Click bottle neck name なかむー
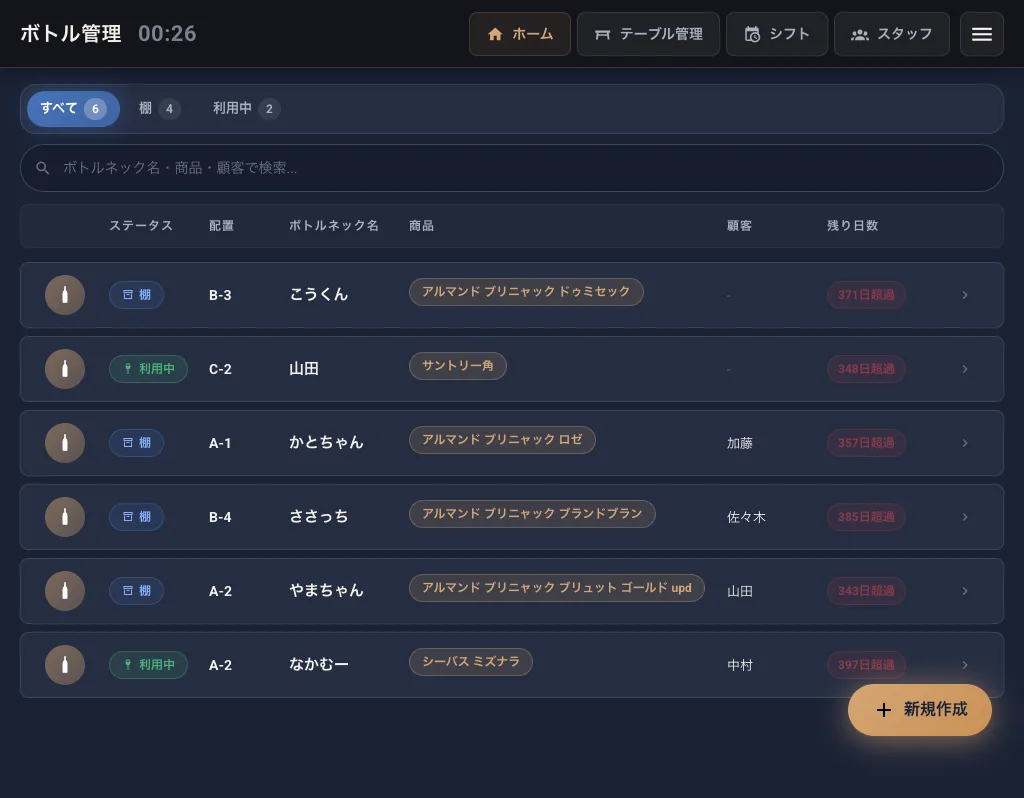Viewport: 1024px width, 798px height. pyautogui.click(x=319, y=665)
